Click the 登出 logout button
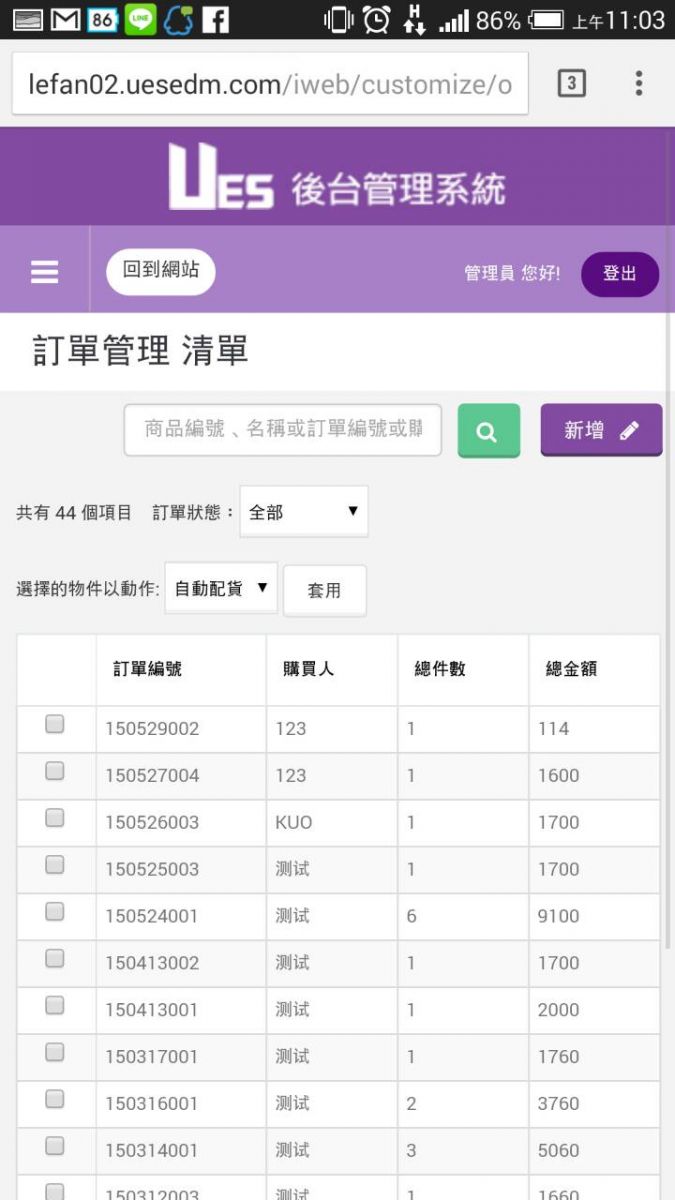This screenshot has width=675, height=1200. pyautogui.click(x=619, y=274)
